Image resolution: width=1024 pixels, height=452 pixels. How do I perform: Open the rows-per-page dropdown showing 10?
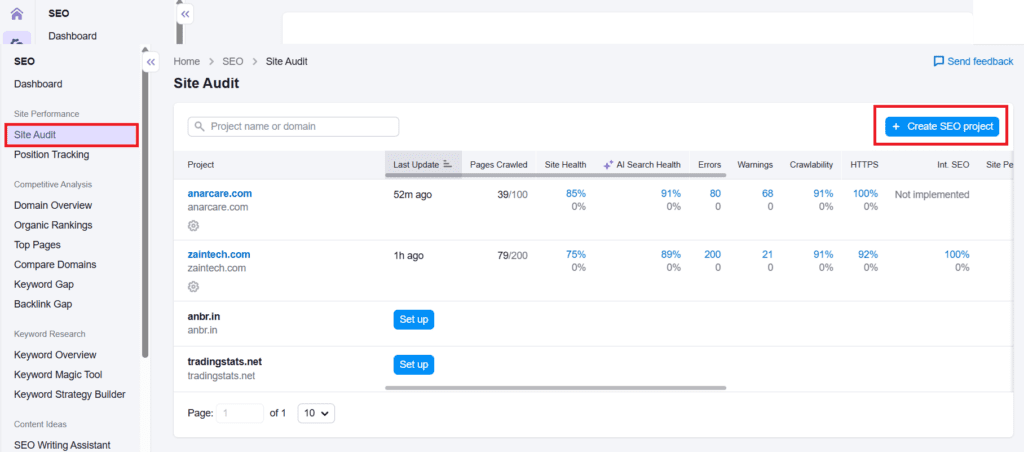pos(317,413)
